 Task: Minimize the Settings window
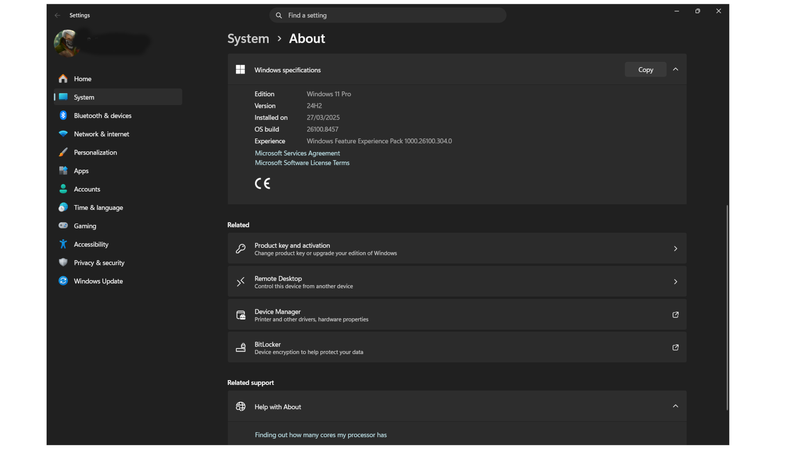[677, 11]
